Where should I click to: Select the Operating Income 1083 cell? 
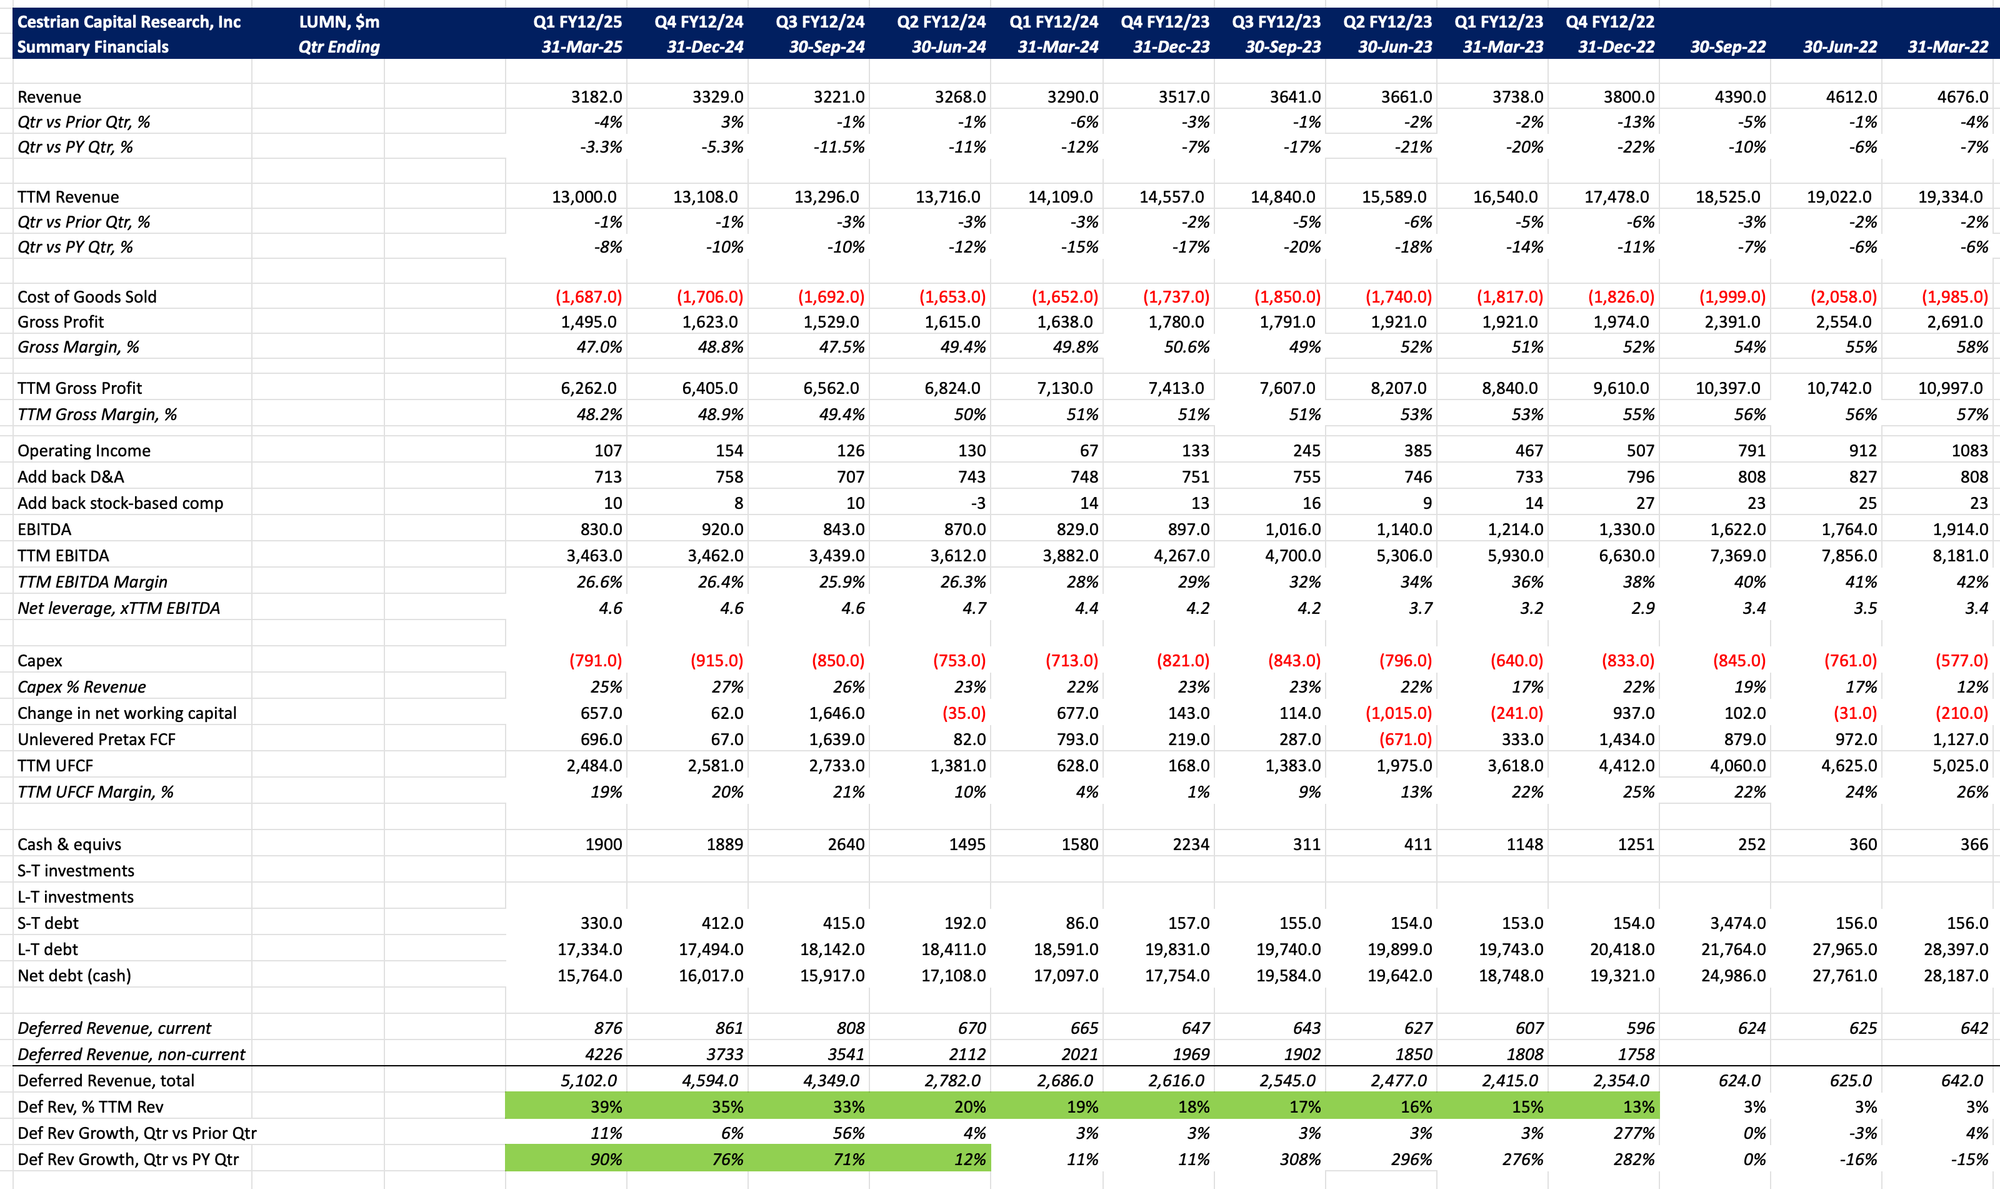1968,451
